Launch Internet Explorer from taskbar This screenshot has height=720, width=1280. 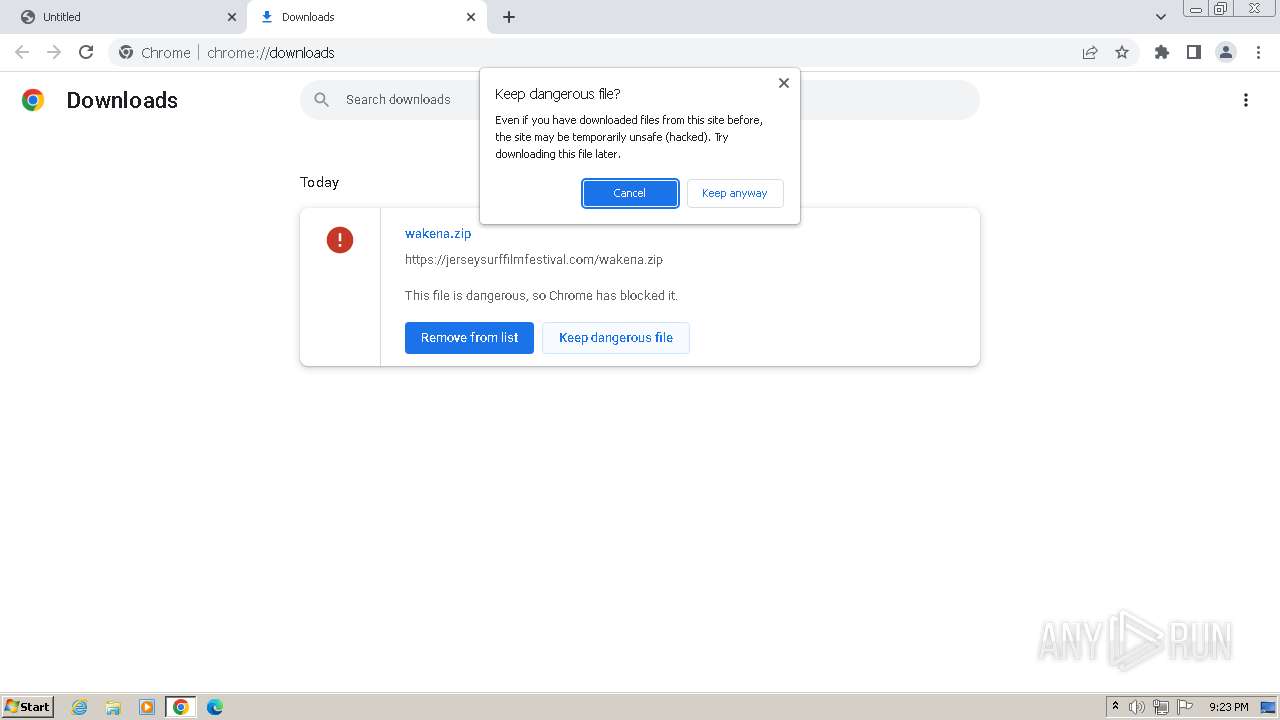79,707
